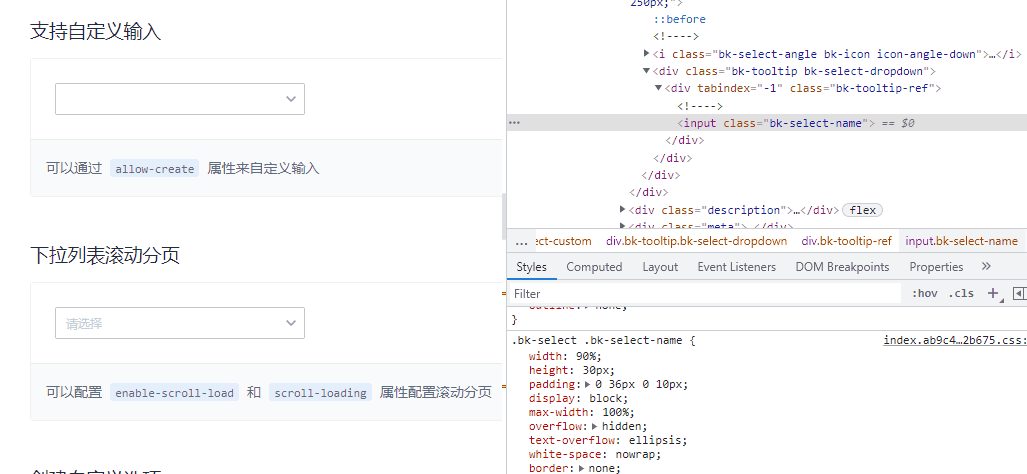Viewport: 1027px width, 474px height.
Task: Open the allow-create select dropdown arrow
Action: [291, 99]
